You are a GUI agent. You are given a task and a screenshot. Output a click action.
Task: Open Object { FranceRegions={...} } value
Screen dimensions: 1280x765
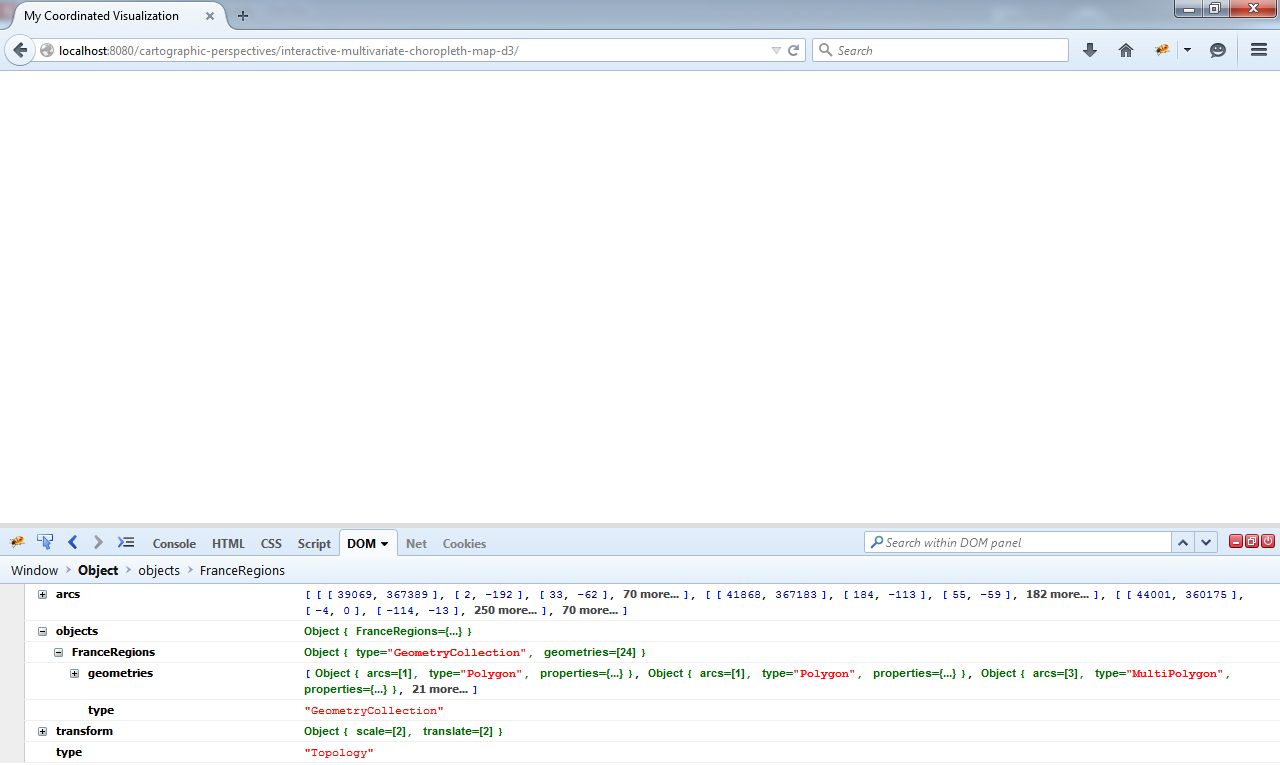click(x=388, y=631)
